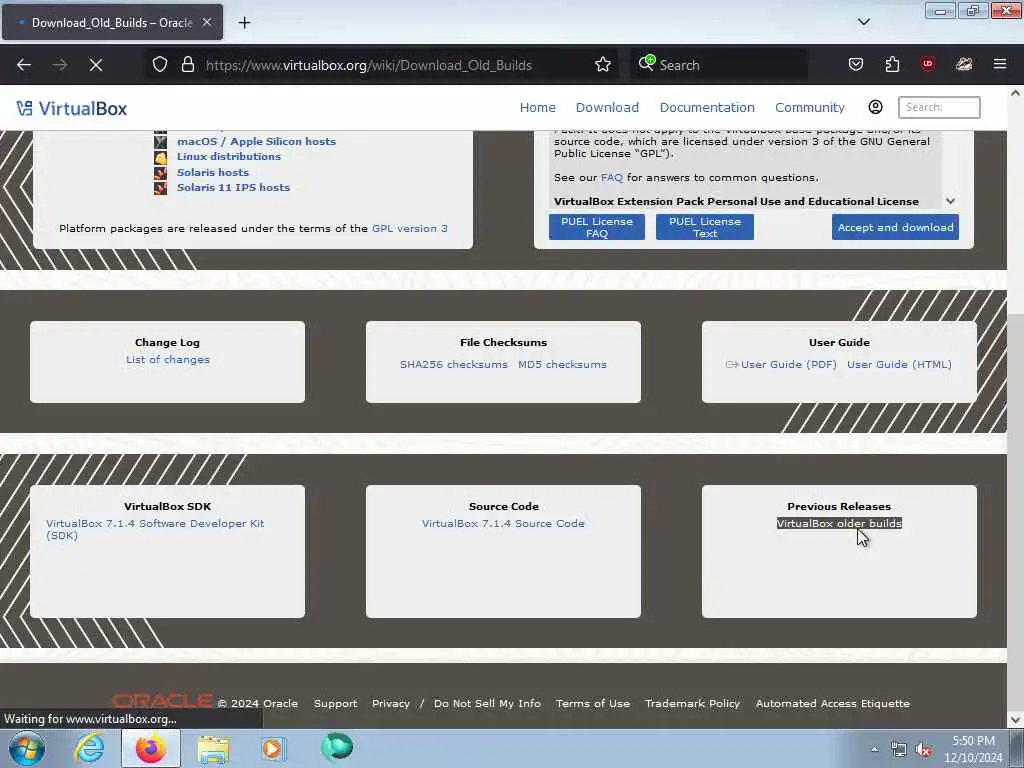The width and height of the screenshot is (1024, 768).
Task: Open Solaris 11 IPS hosts link
Action: (x=233, y=187)
